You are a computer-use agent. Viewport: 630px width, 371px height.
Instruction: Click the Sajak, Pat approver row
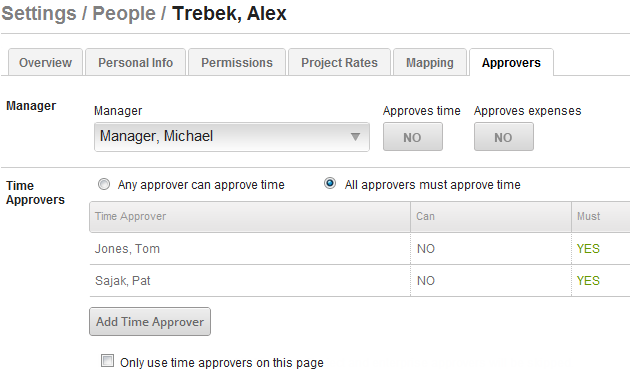pos(360,281)
